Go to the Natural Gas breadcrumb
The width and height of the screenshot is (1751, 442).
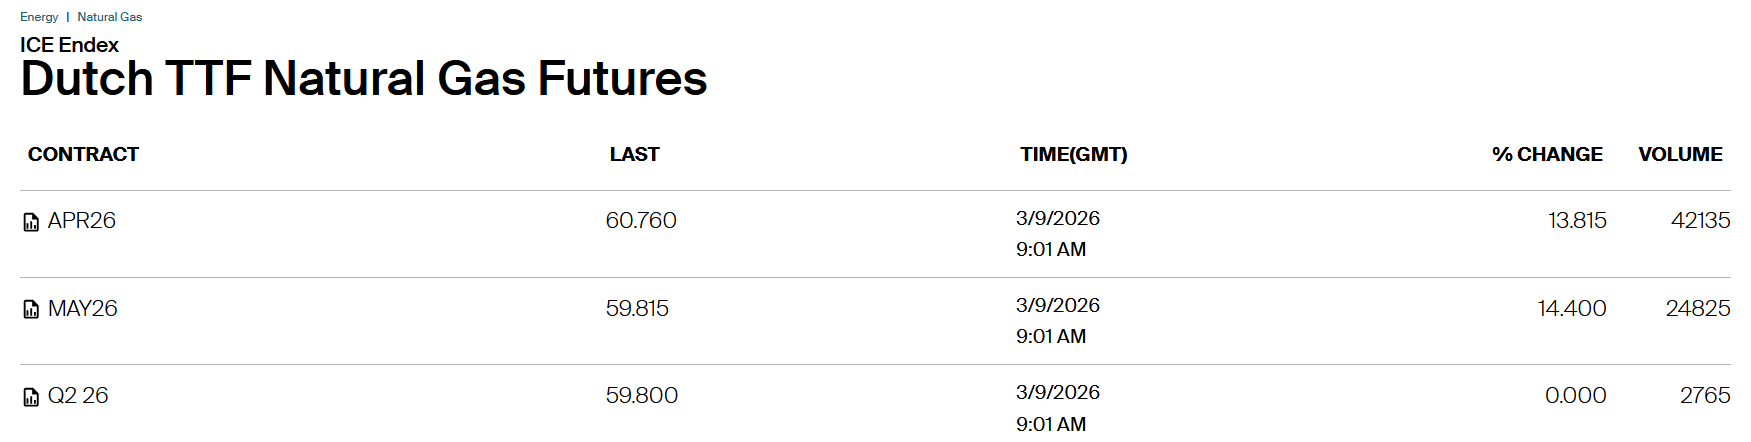(110, 17)
